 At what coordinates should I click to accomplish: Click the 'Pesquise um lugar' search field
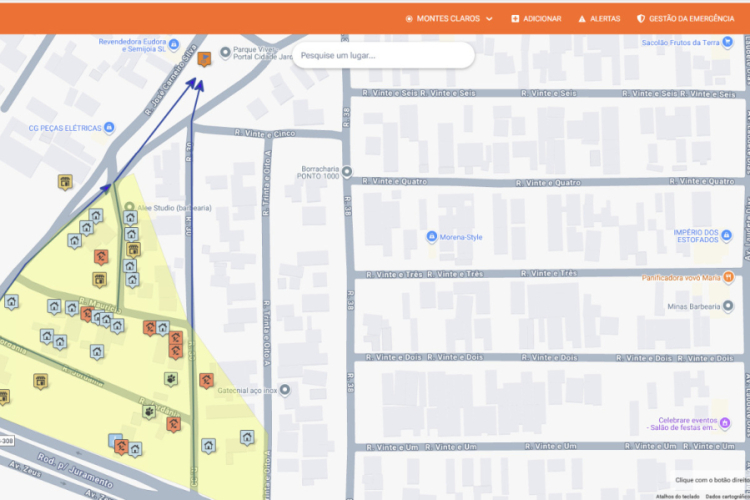pos(383,55)
